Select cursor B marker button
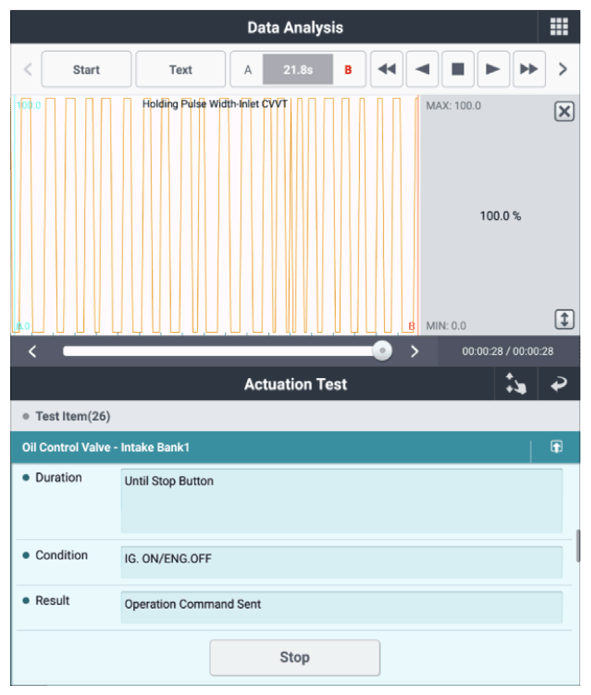591x695 pixels. 348,70
